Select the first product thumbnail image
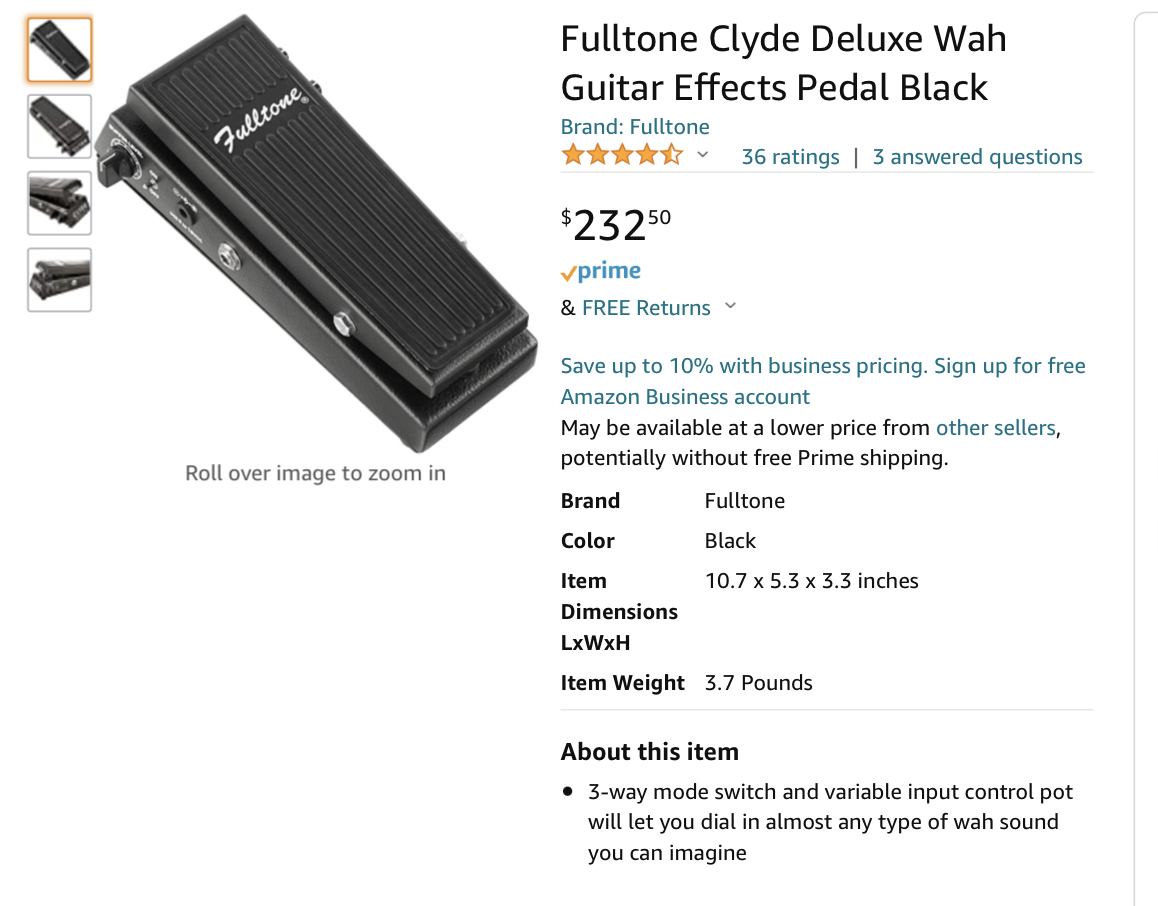The height and width of the screenshot is (906, 1158). pos(60,49)
